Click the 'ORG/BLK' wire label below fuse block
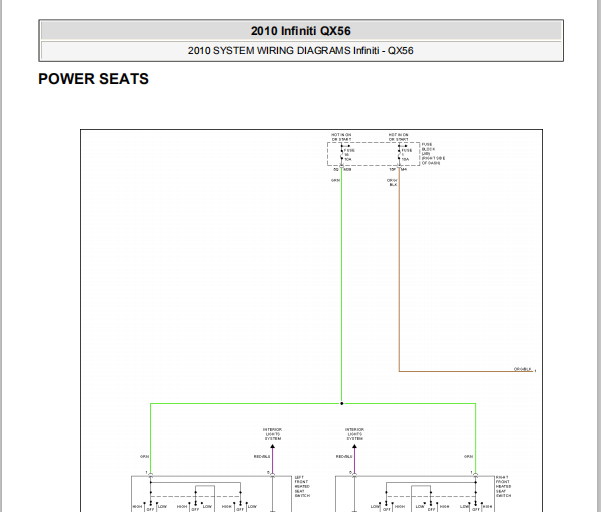 (x=392, y=182)
